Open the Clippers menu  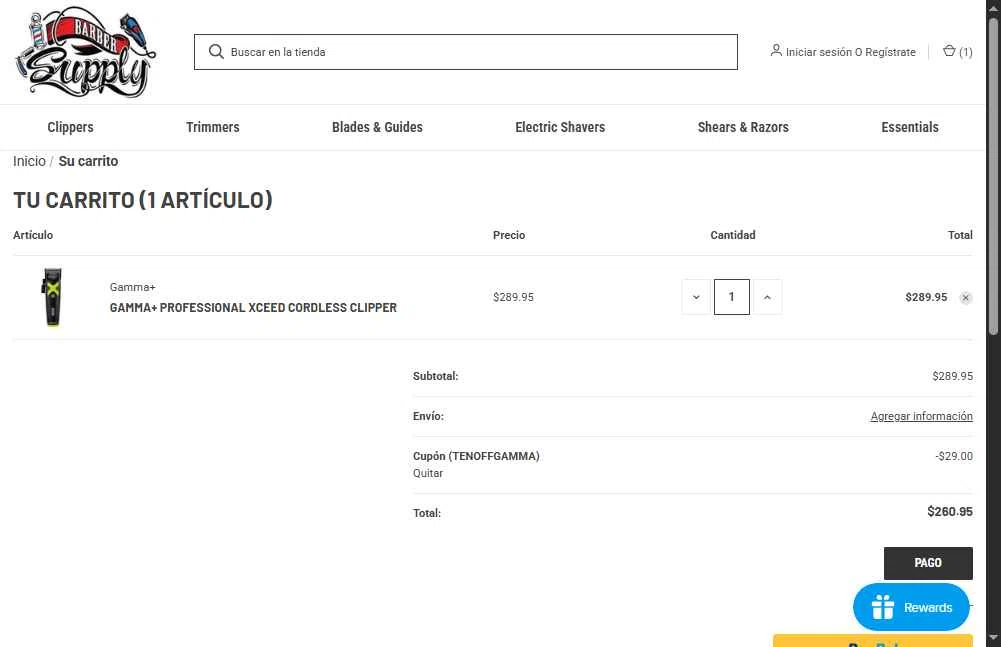(70, 127)
